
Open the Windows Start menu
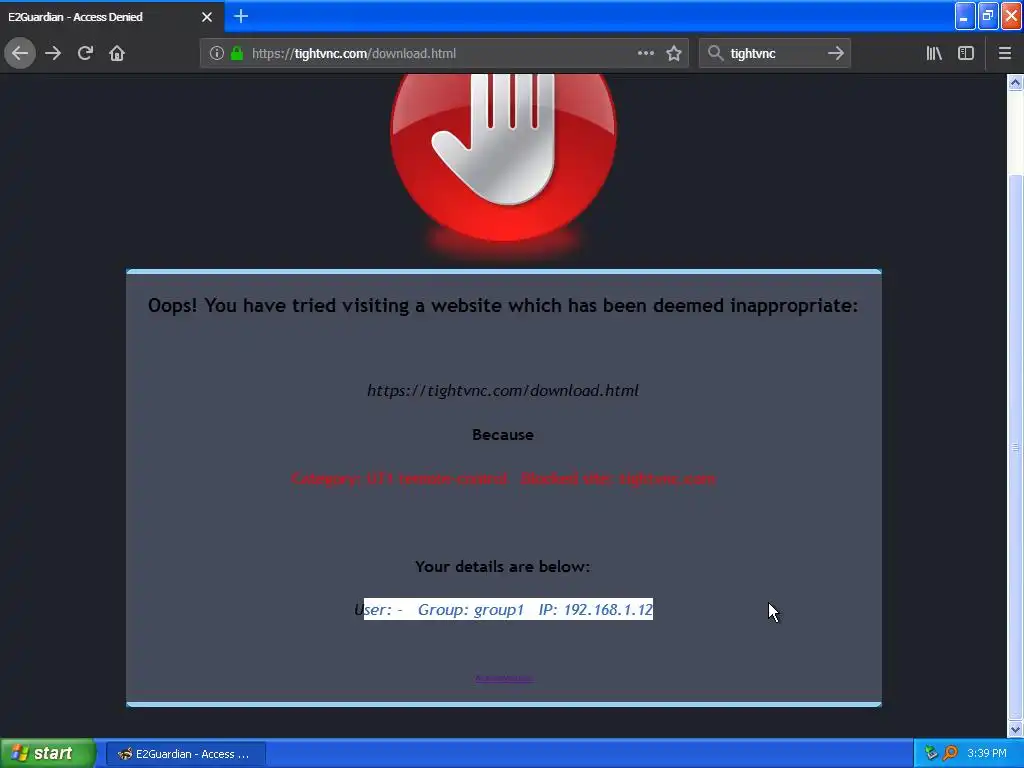(x=47, y=754)
